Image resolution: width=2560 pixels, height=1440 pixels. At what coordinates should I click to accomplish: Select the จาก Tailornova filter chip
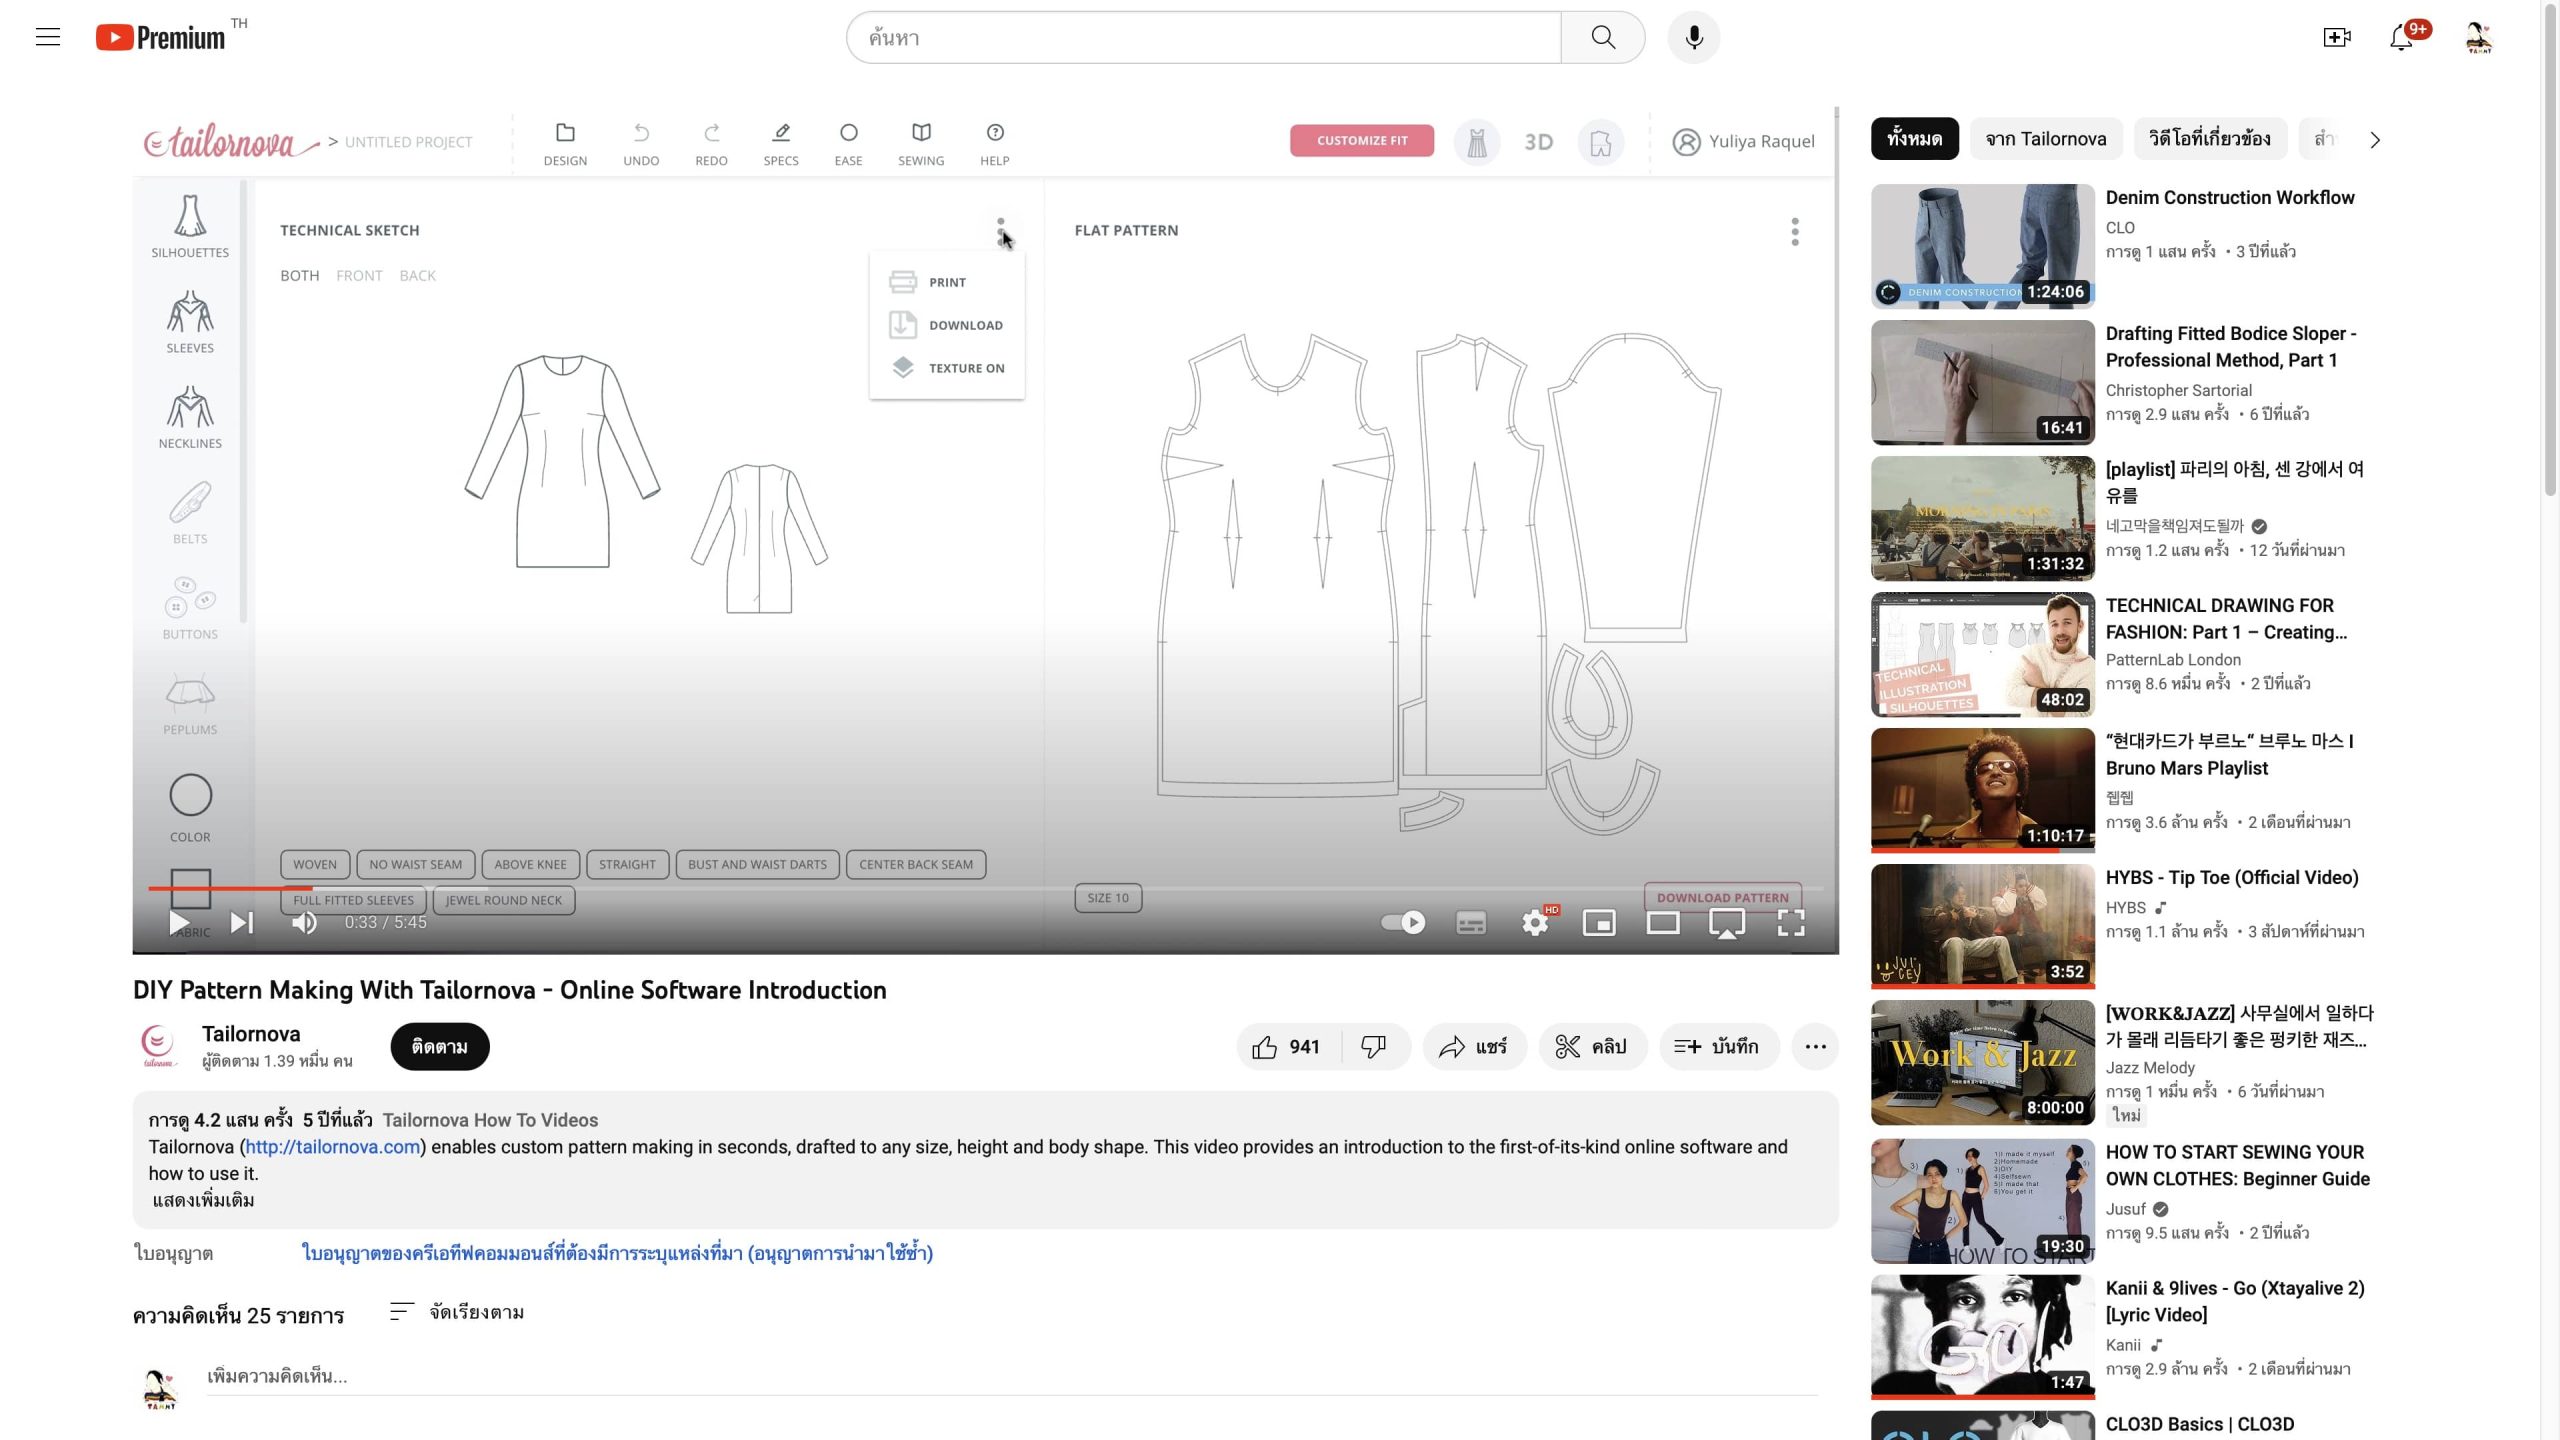(x=2045, y=139)
